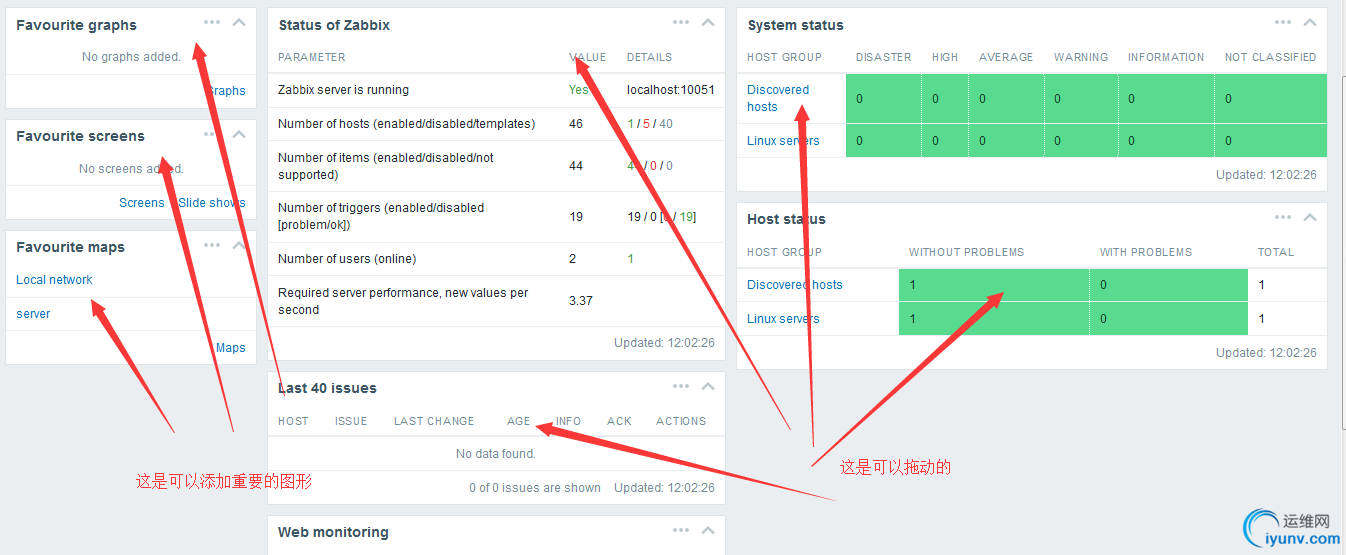The width and height of the screenshot is (1346, 555).
Task: Collapse the Favourite screens widget
Action: (x=239, y=133)
